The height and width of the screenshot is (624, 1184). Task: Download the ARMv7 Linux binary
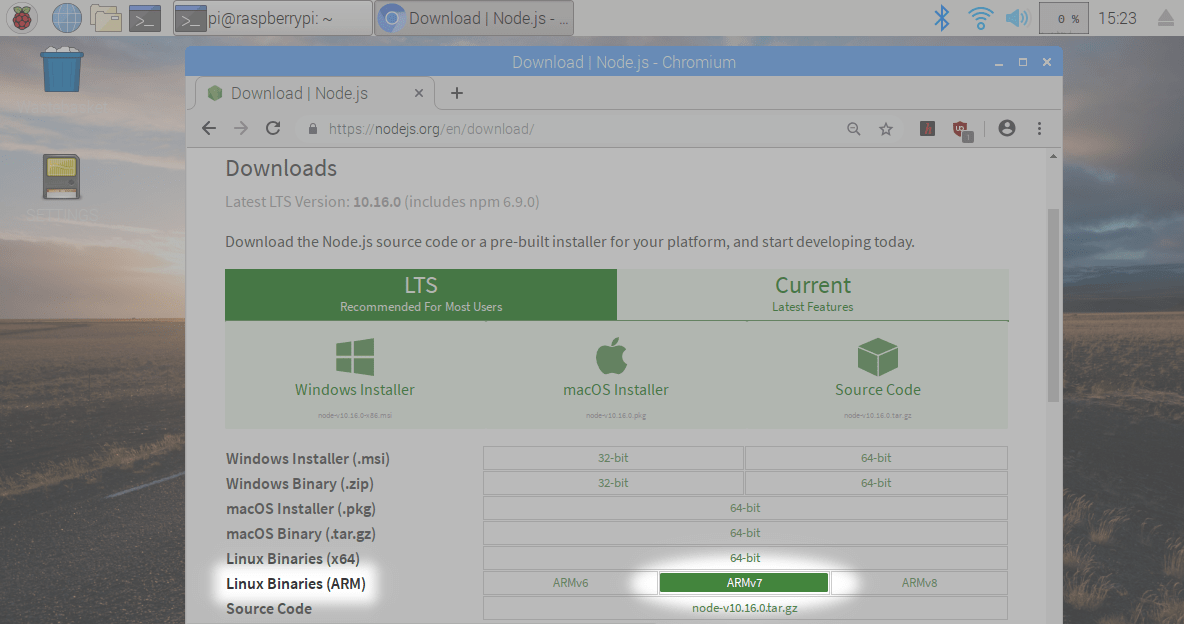744,582
